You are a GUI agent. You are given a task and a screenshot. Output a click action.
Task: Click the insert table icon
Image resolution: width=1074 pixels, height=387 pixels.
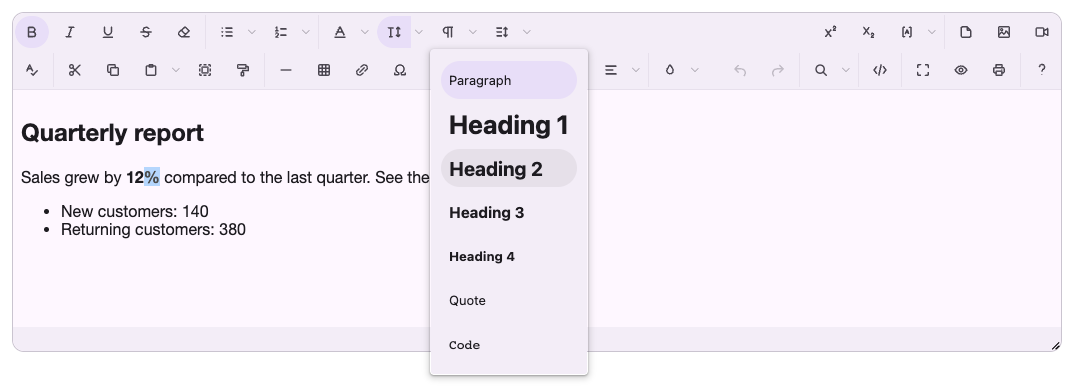pyautogui.click(x=324, y=70)
